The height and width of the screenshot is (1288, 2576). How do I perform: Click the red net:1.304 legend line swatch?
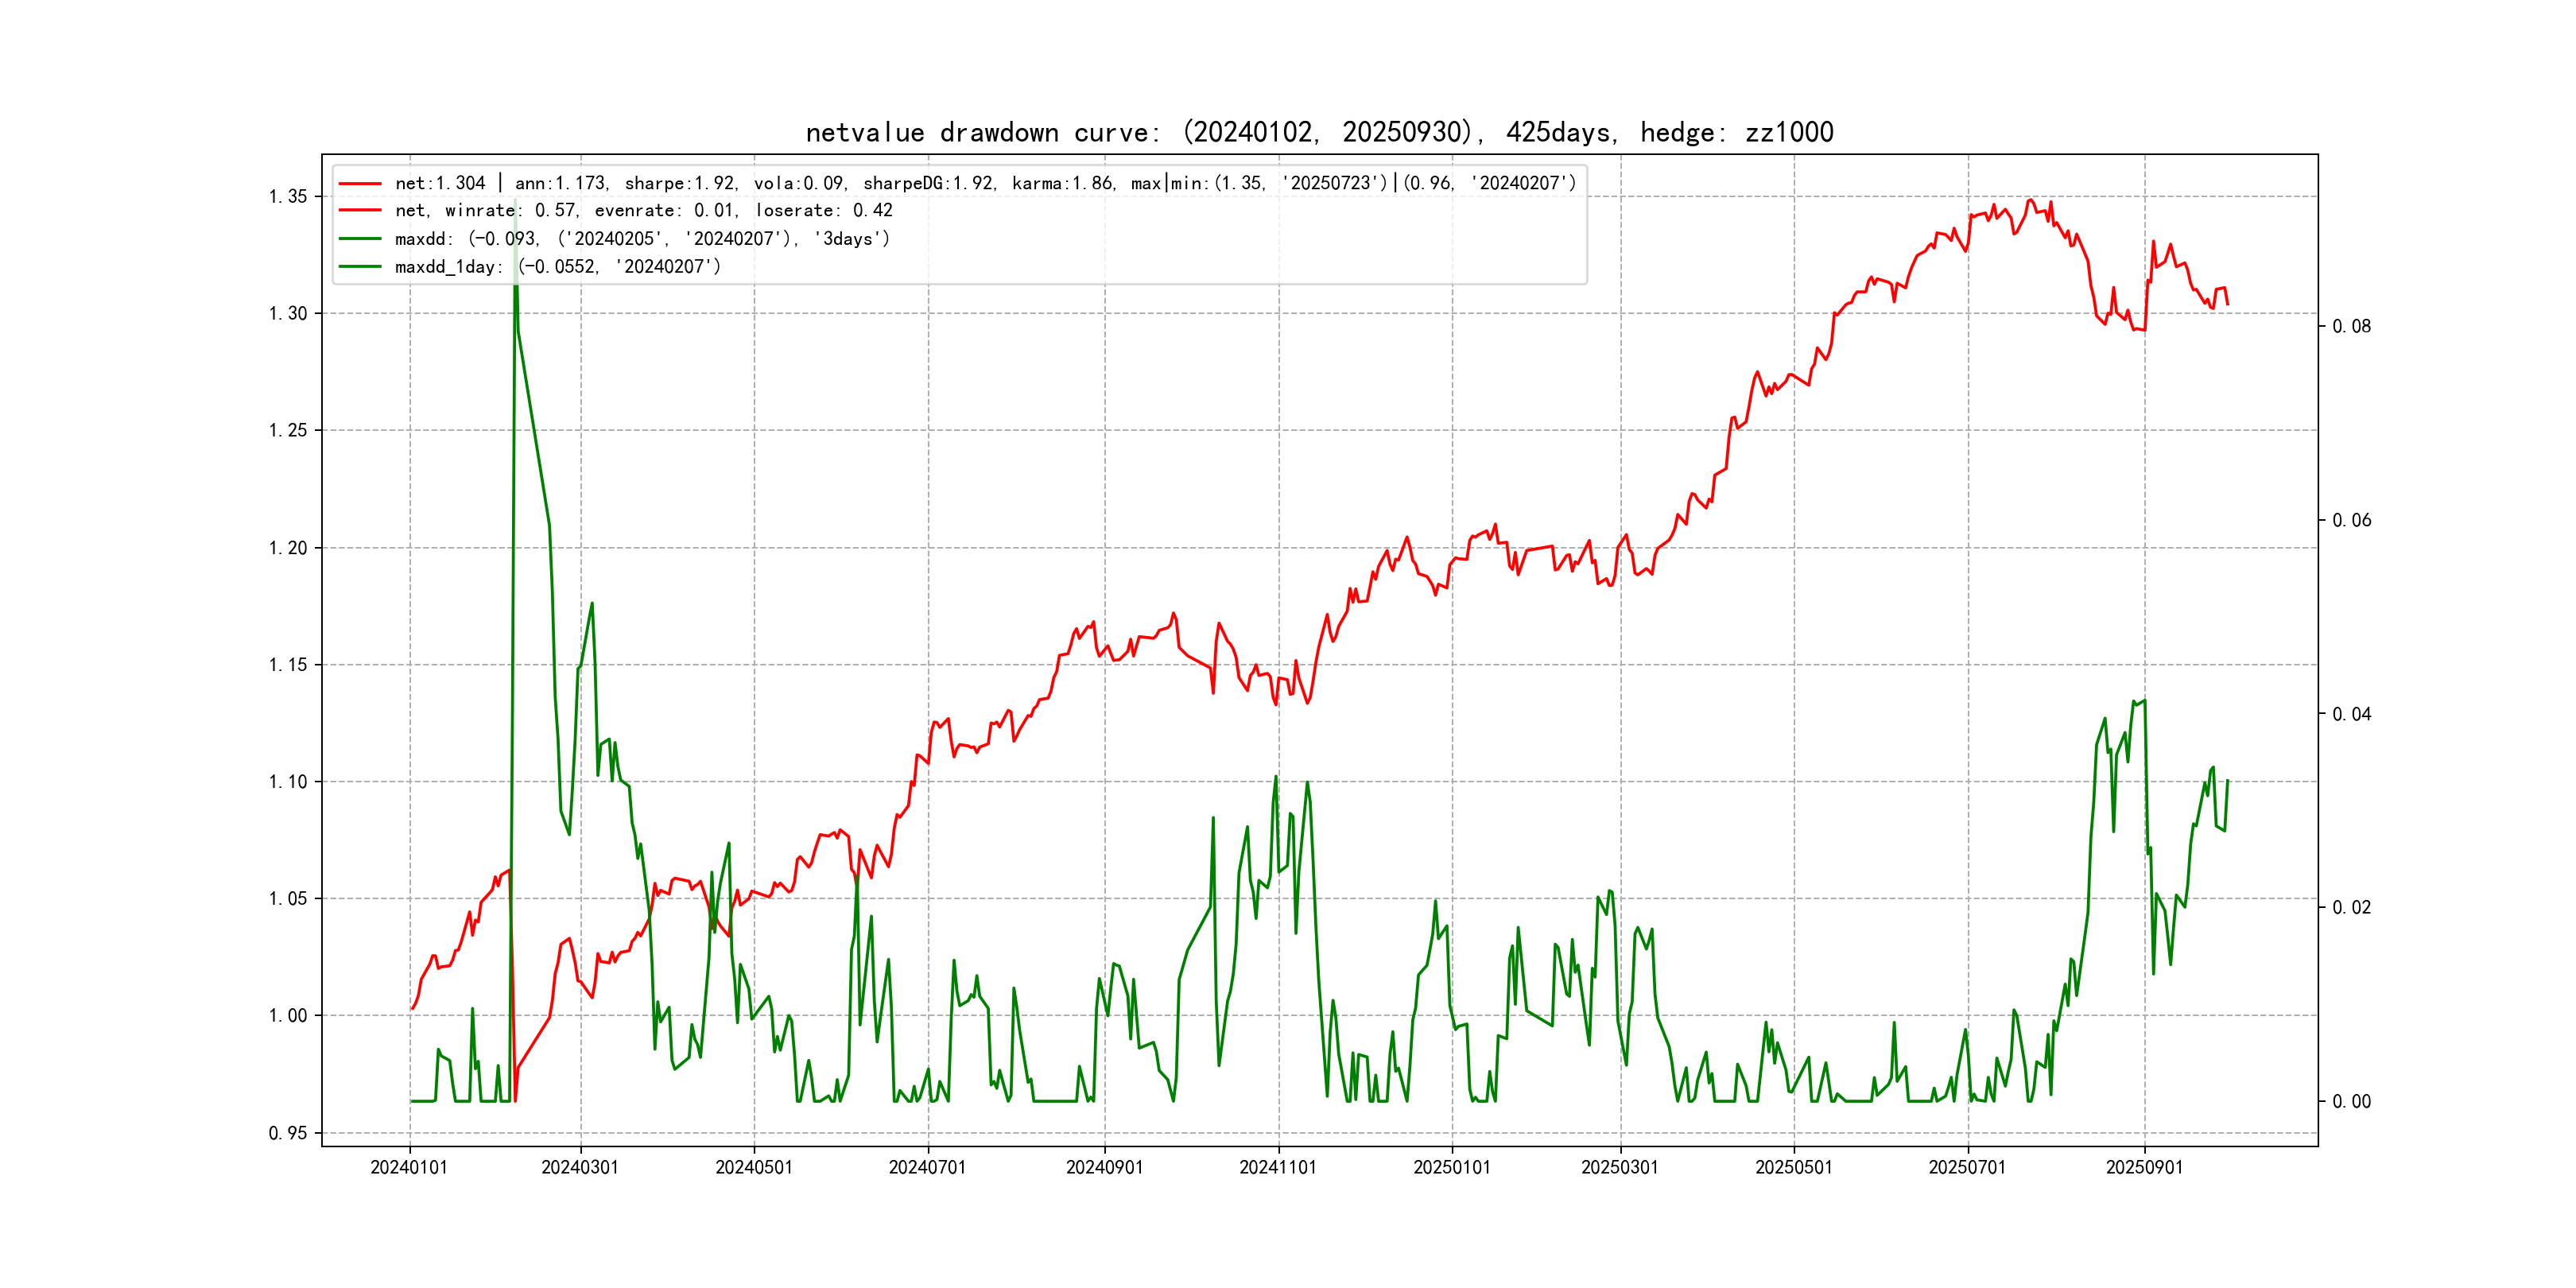tap(360, 184)
